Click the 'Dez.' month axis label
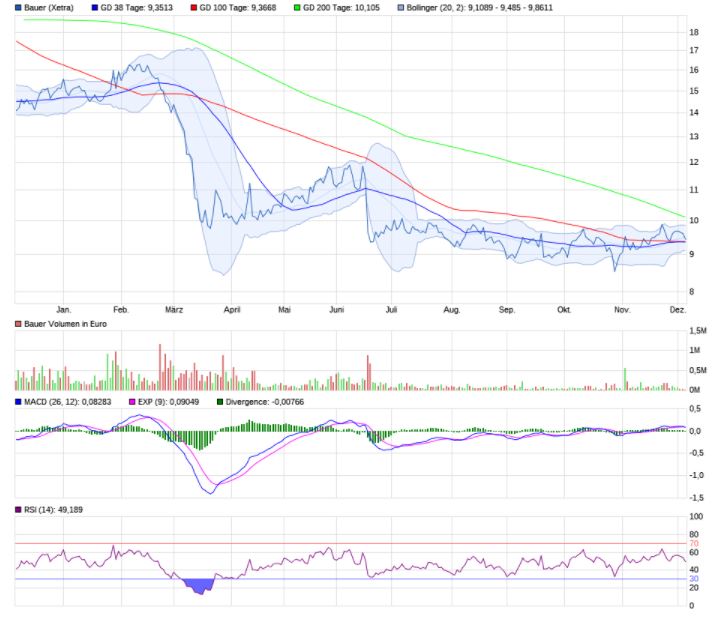 point(678,310)
